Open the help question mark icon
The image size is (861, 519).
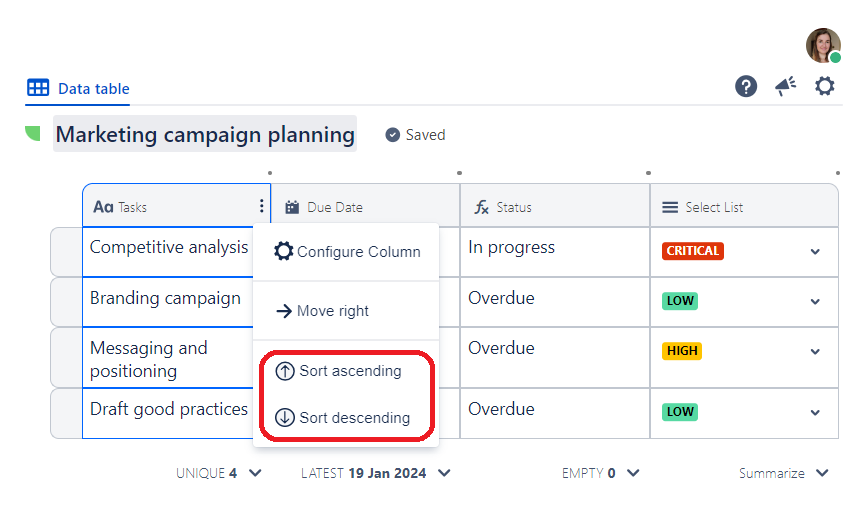[746, 87]
